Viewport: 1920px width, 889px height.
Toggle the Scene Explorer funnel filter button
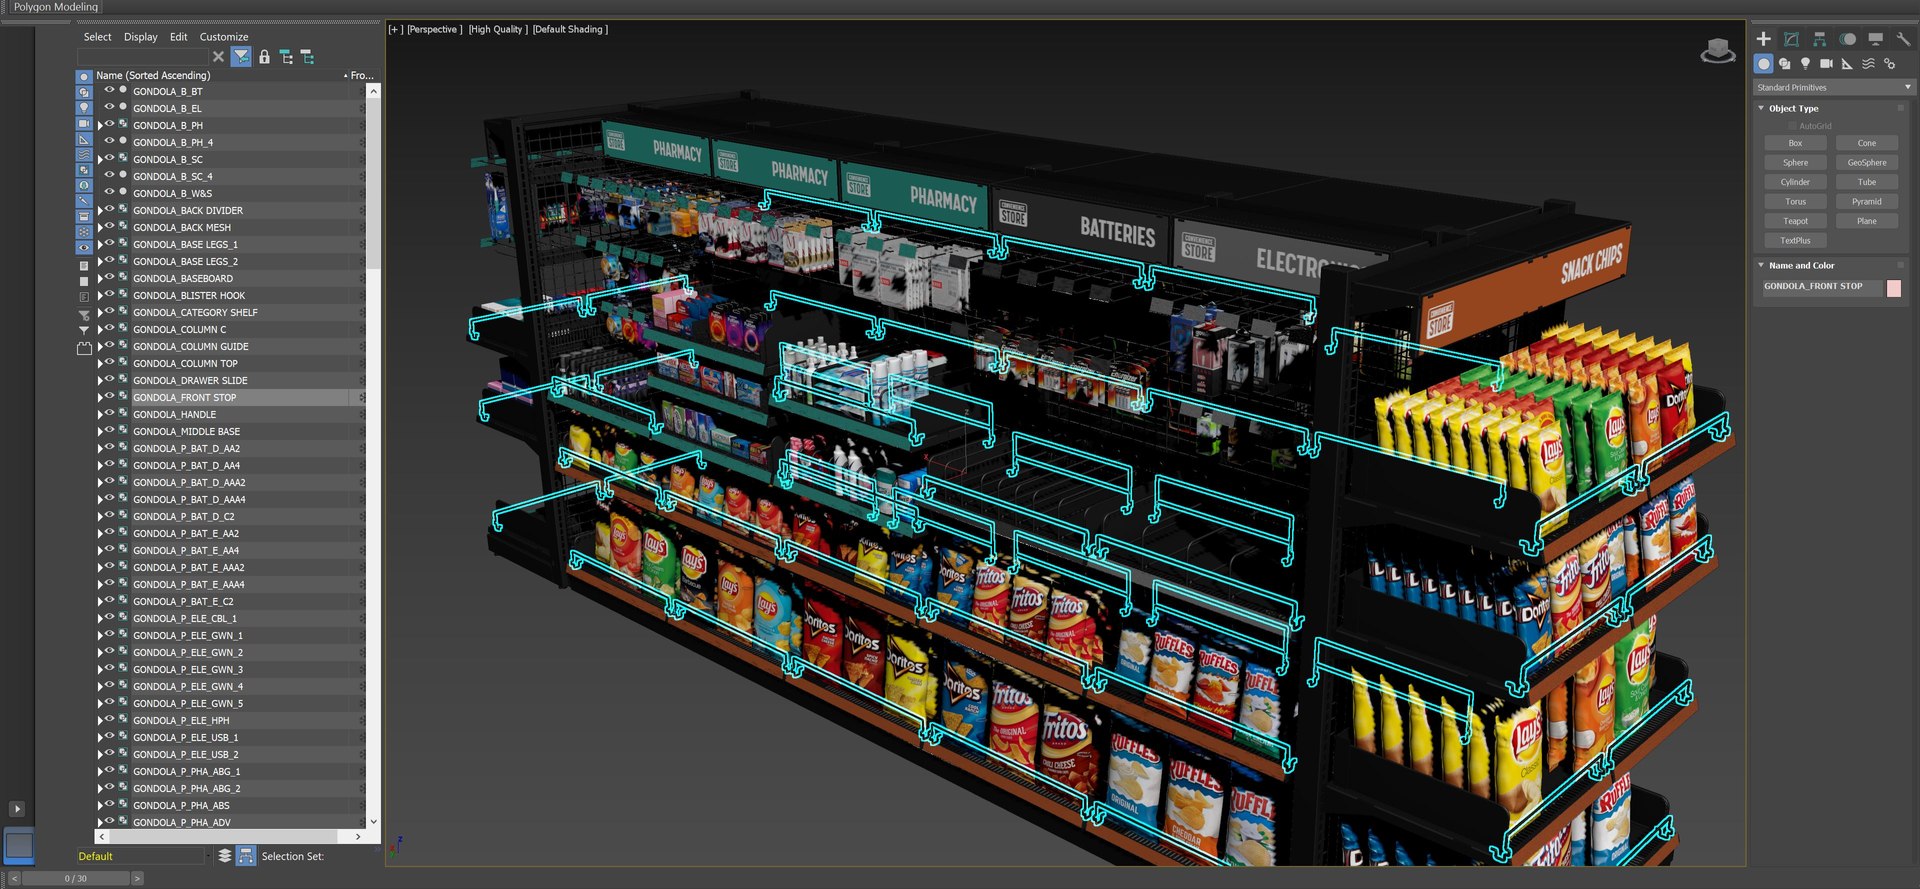pyautogui.click(x=241, y=57)
